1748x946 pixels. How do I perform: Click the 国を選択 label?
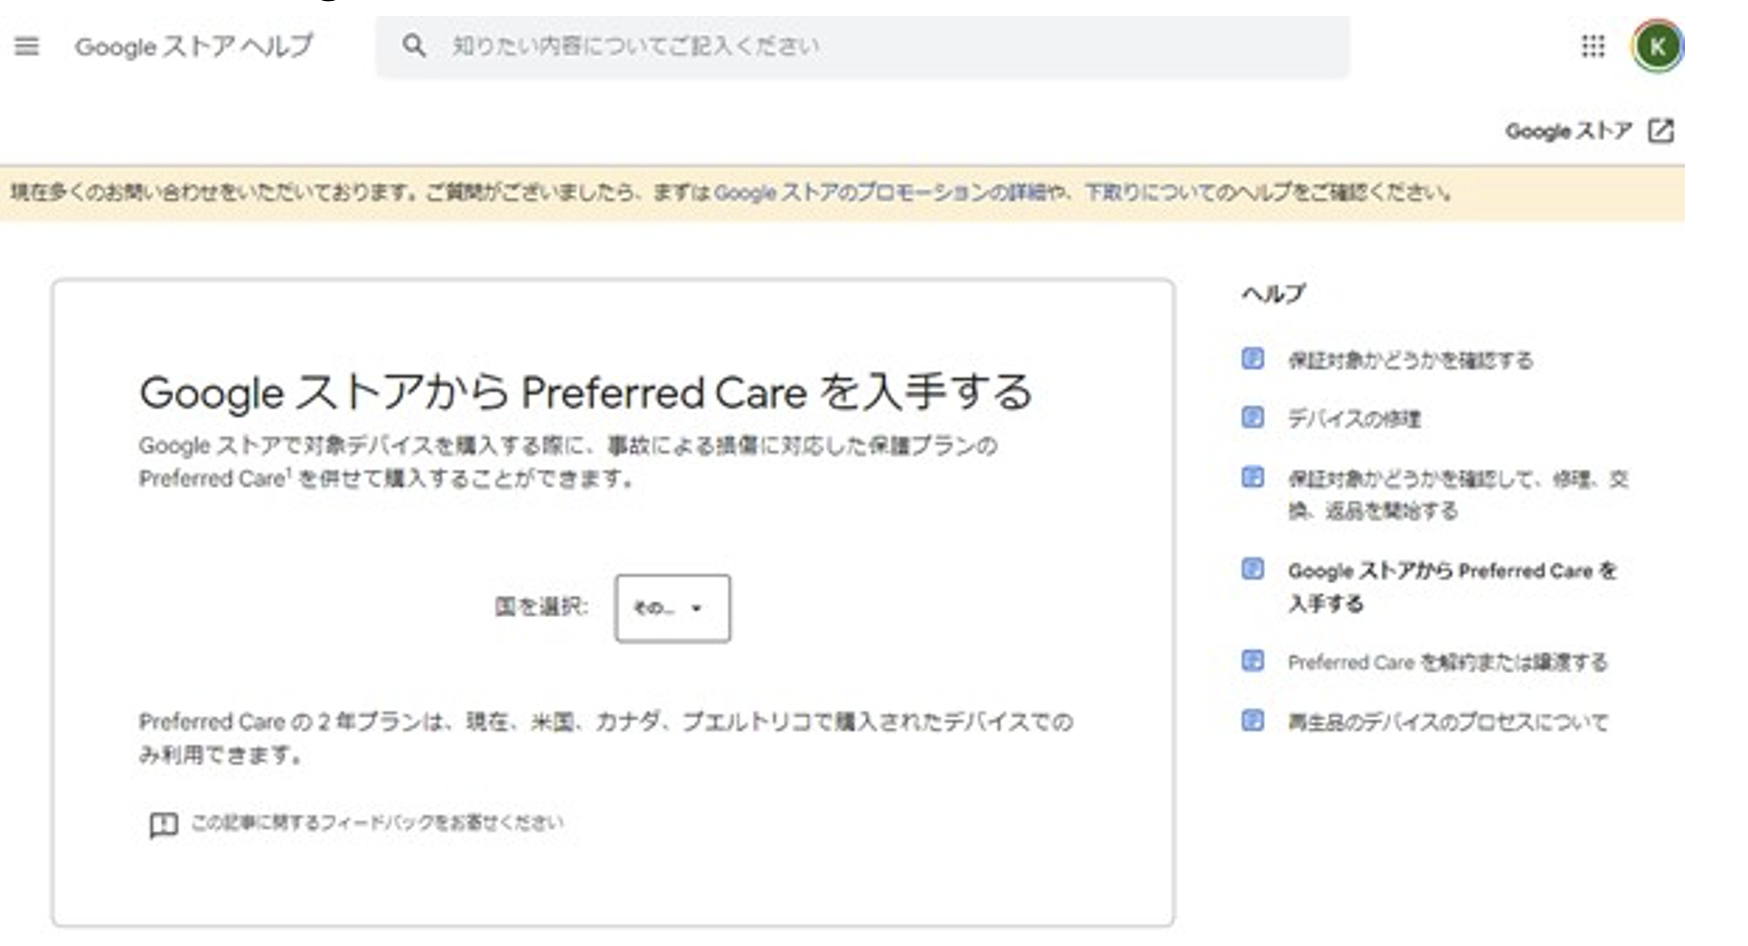pos(541,607)
